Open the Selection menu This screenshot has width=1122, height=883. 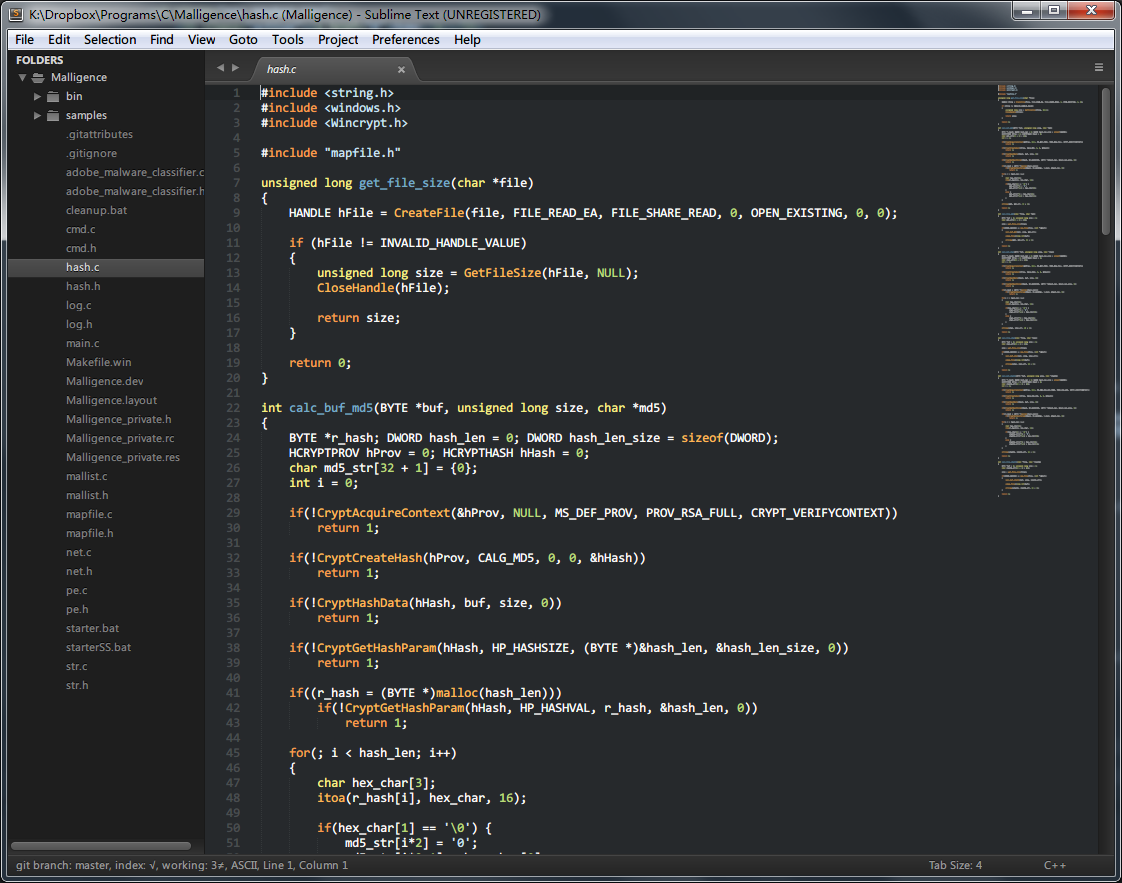pos(110,40)
